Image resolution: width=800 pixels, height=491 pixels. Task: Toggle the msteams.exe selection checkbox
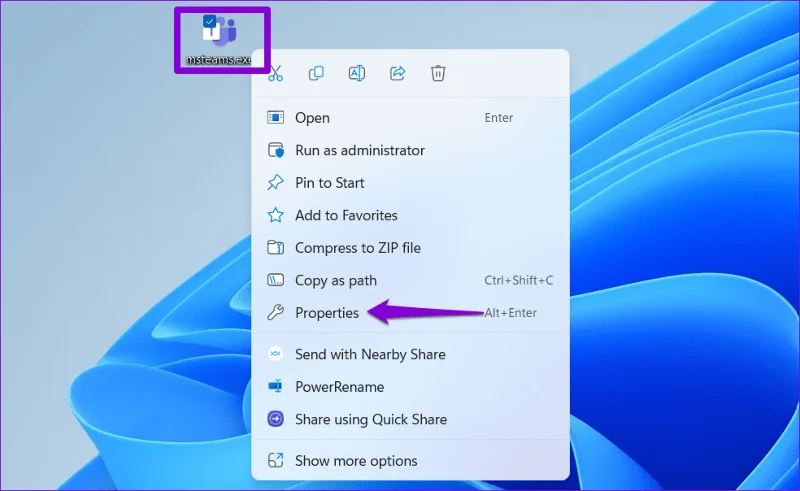(x=209, y=21)
